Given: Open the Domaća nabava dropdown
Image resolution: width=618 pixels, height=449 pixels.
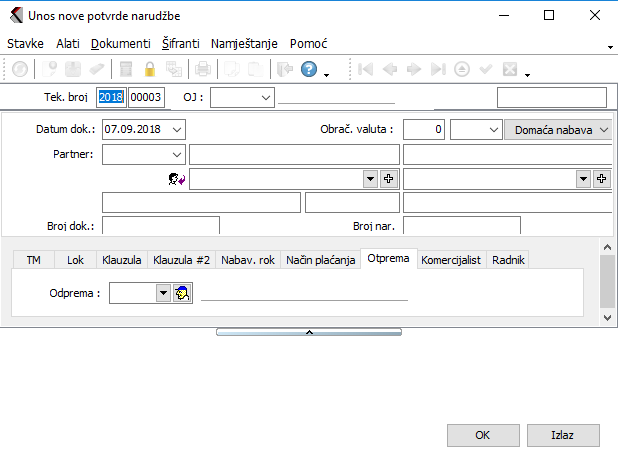Looking at the screenshot, I should 602,129.
